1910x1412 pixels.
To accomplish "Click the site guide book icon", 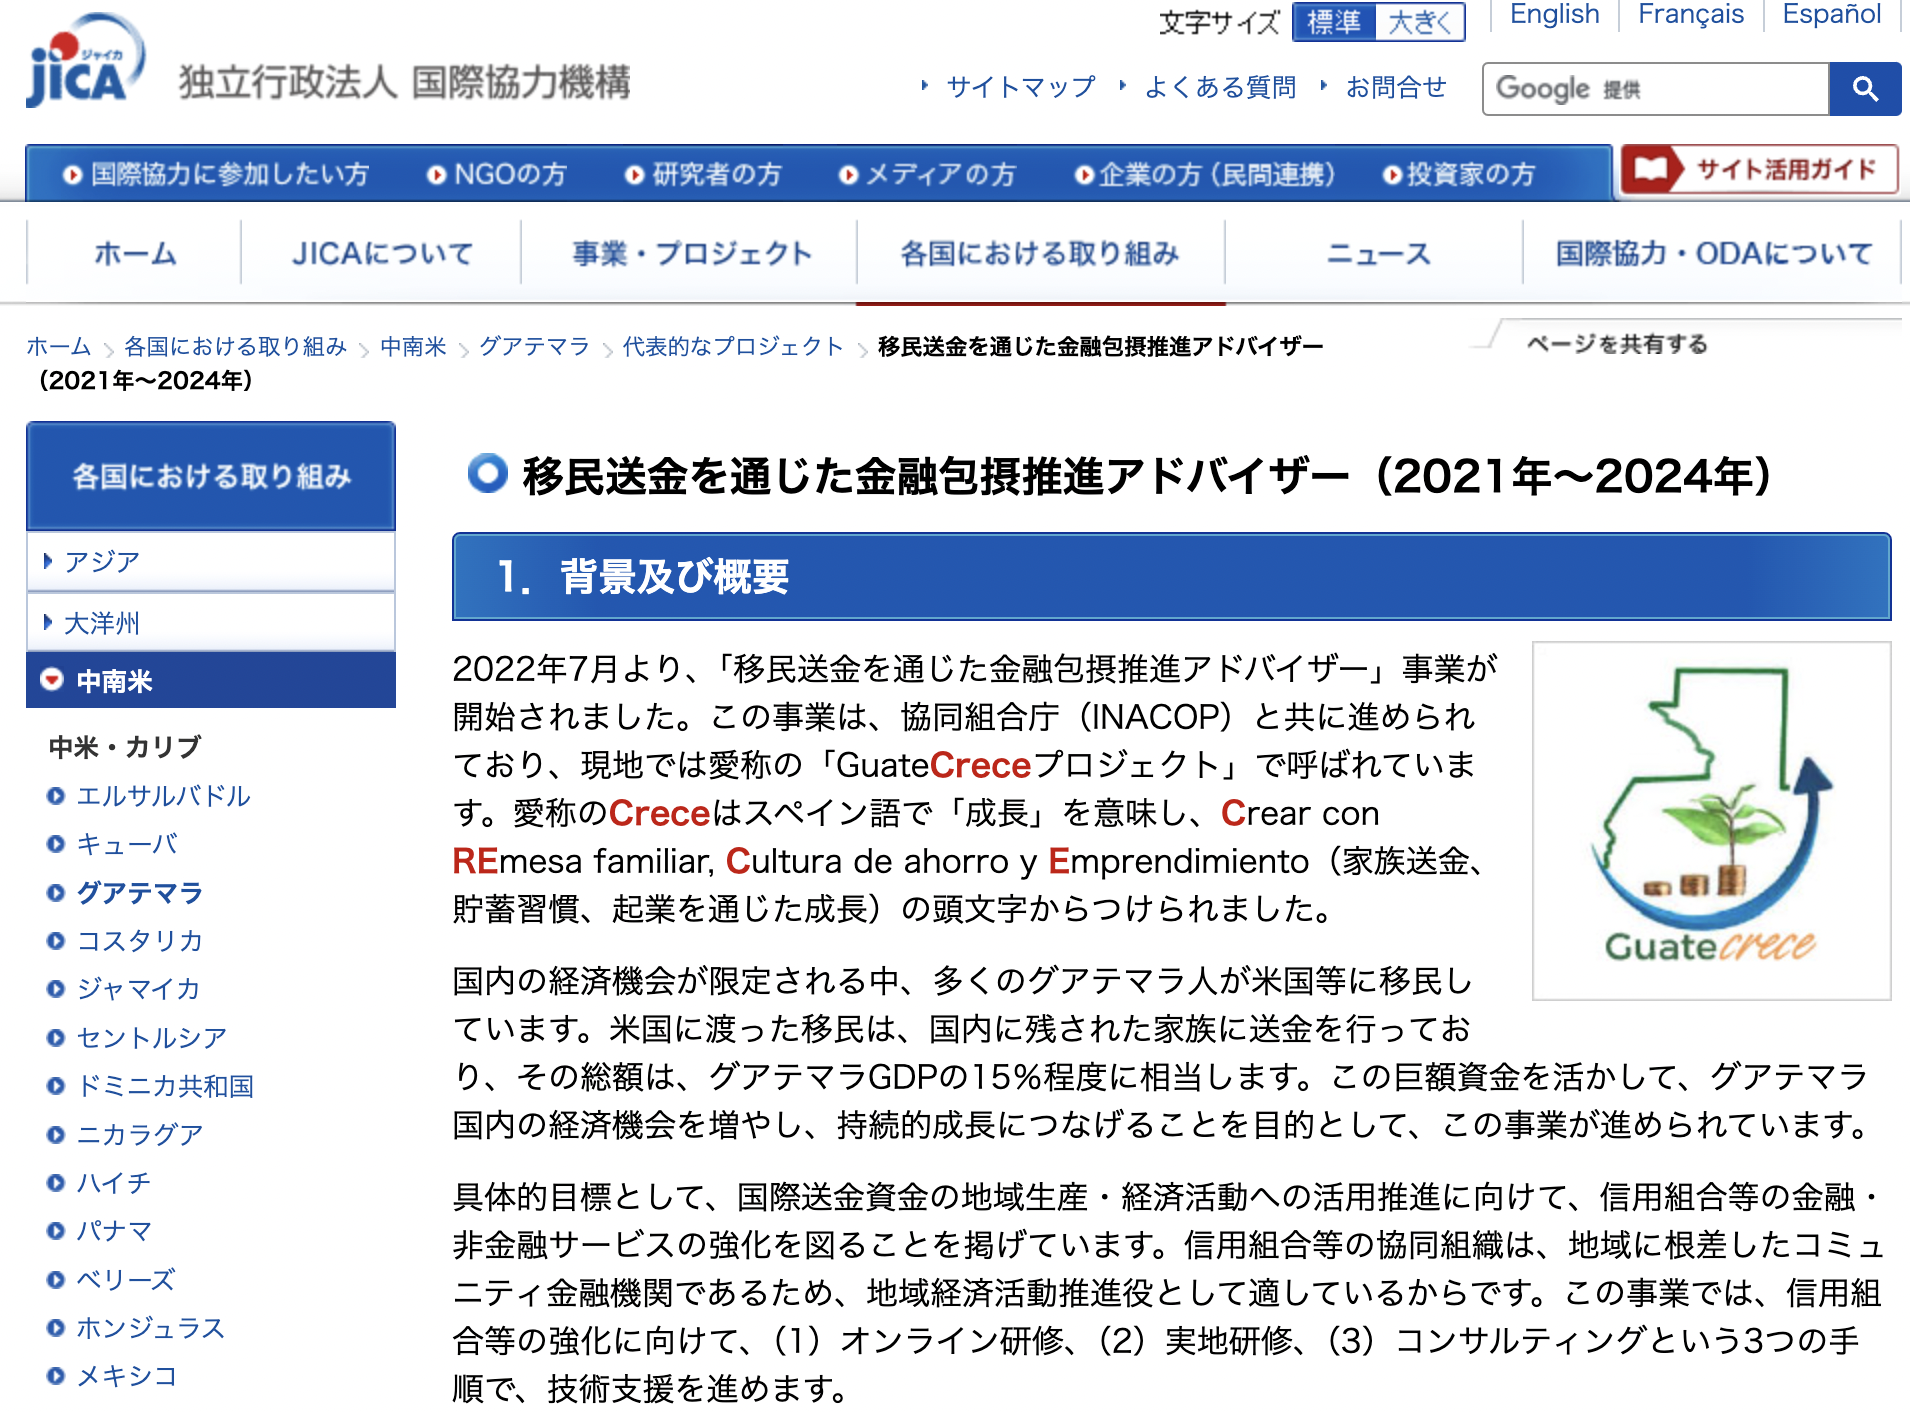I will point(1652,169).
